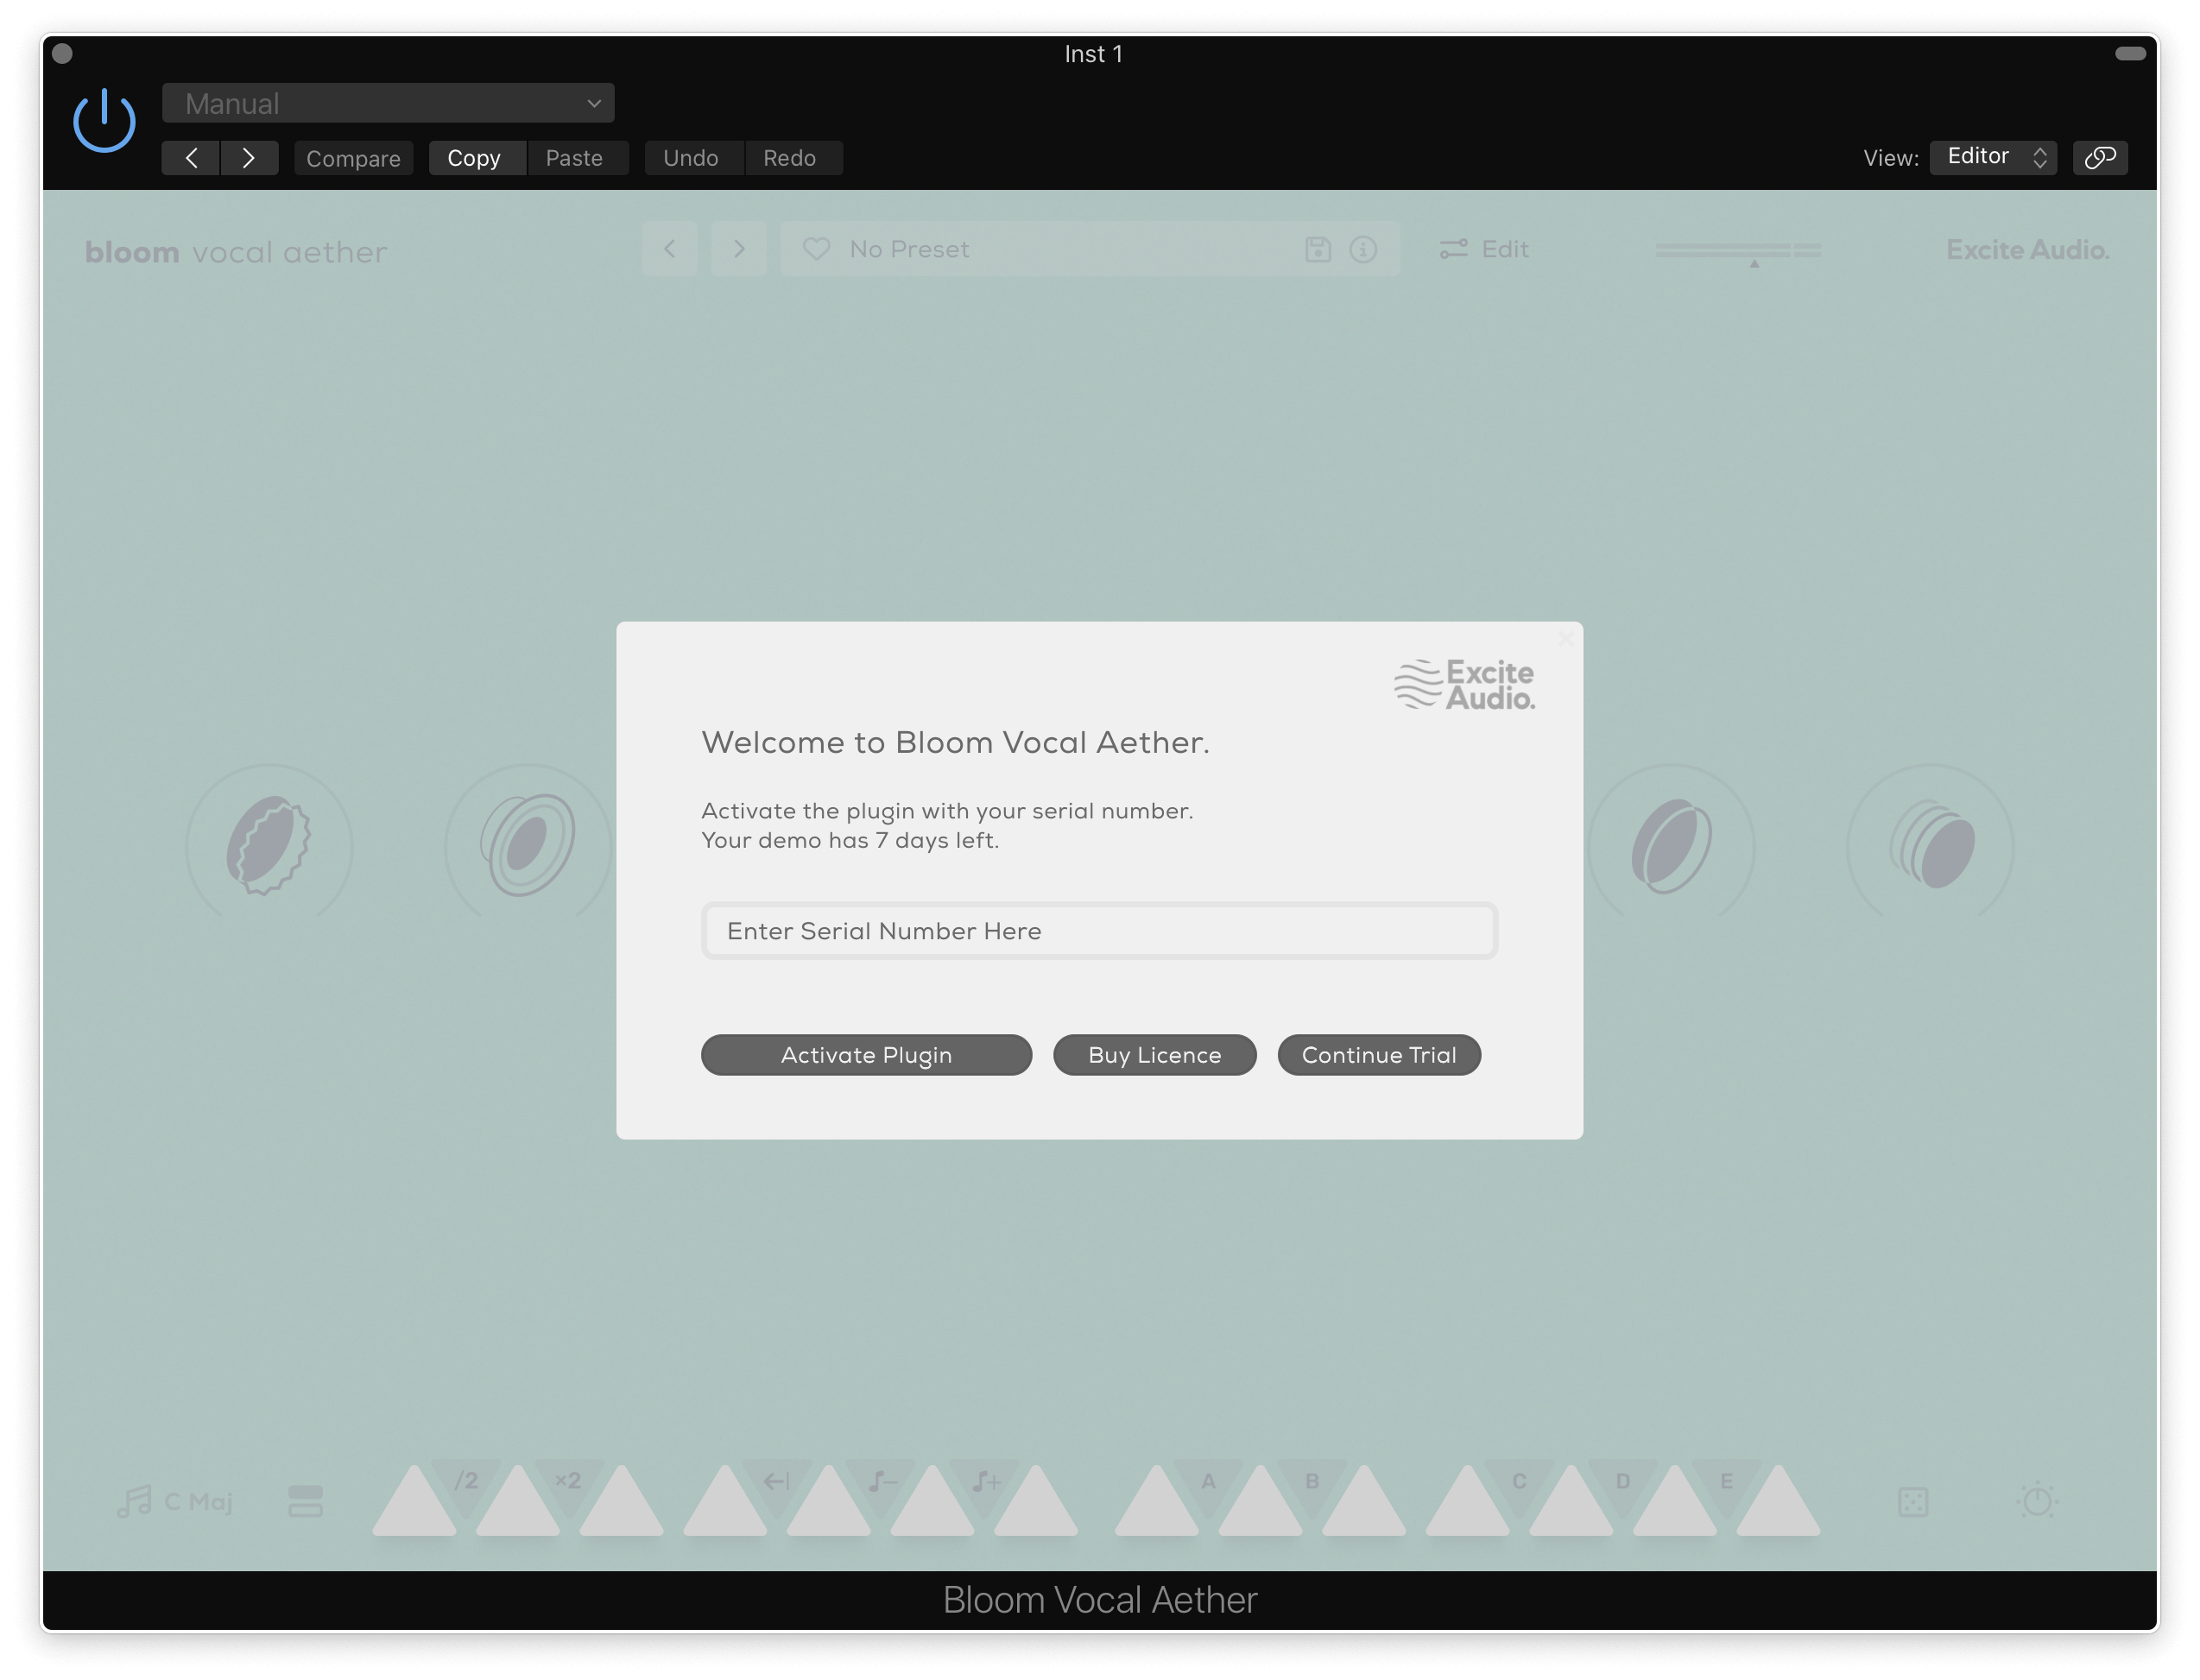The height and width of the screenshot is (1680, 2200).
Task: Favorite the preset with heart icon
Action: click(817, 249)
